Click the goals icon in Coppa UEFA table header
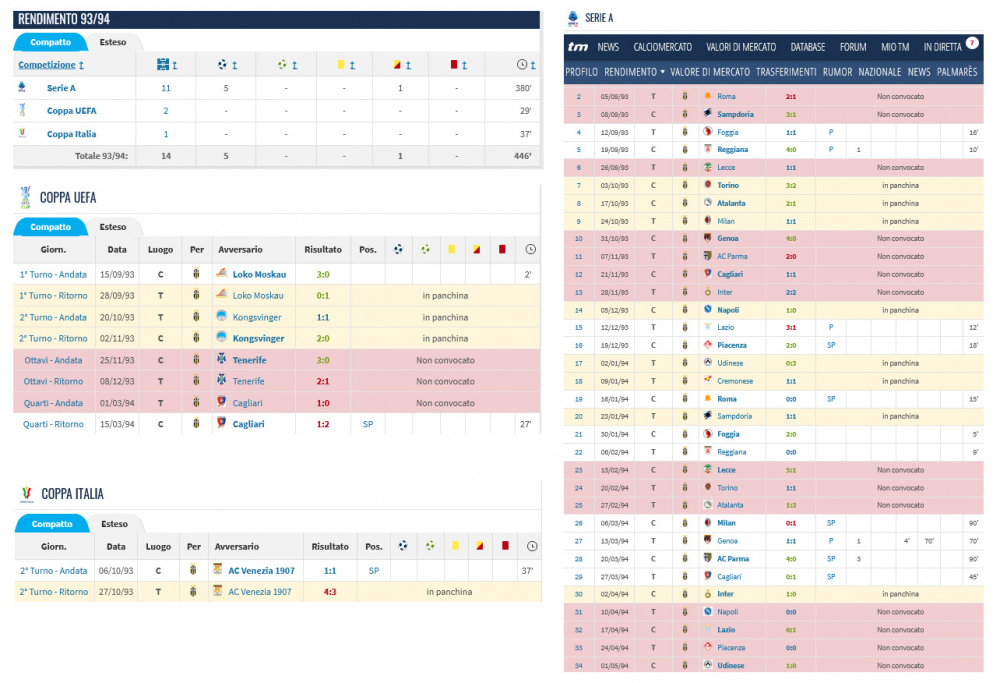This screenshot has height=683, width=1000. [x=399, y=249]
